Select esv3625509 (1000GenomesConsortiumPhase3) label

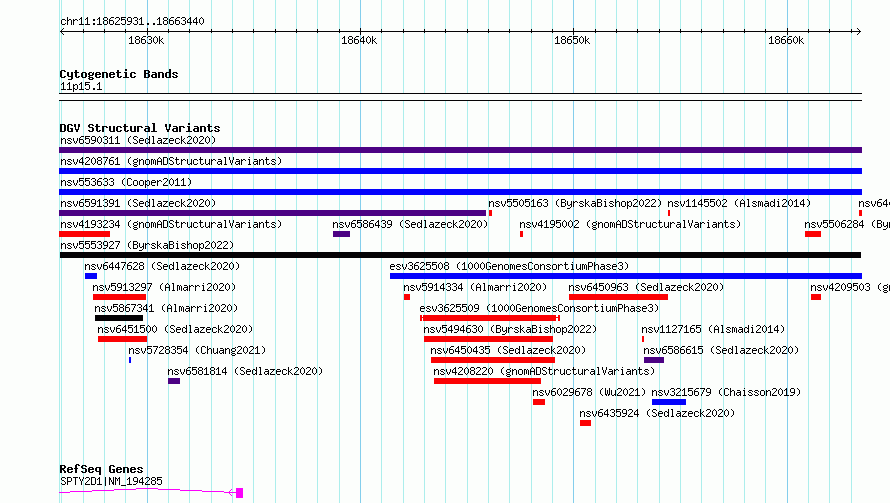[539, 308]
